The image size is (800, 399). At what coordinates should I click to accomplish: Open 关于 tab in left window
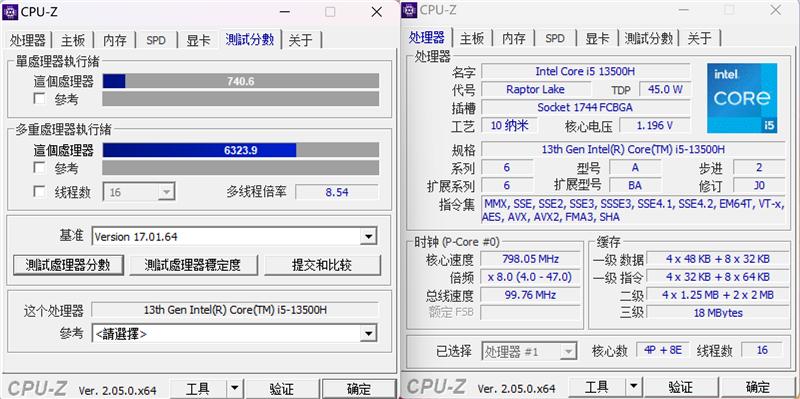tap(300, 40)
